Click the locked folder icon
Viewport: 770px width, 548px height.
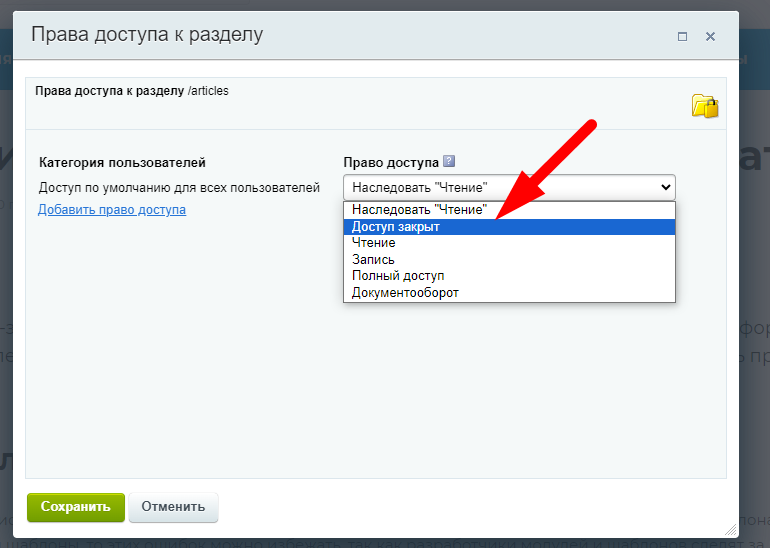705,106
